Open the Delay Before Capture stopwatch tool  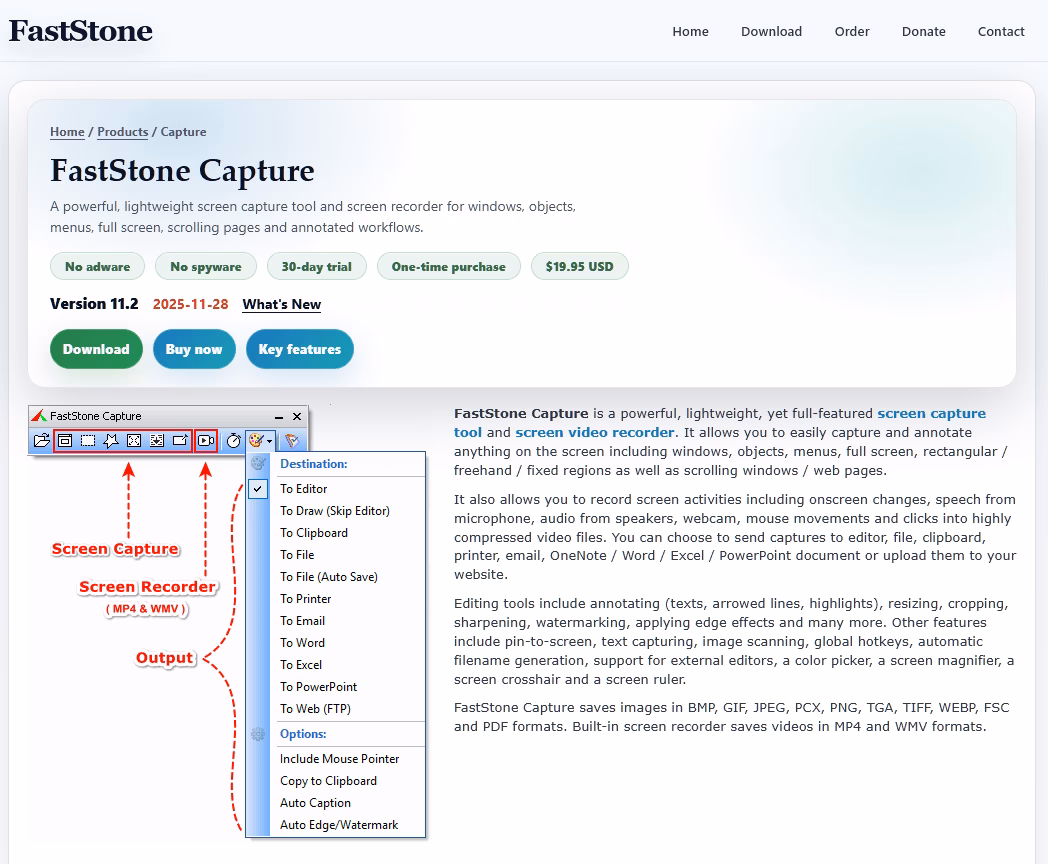tap(234, 439)
